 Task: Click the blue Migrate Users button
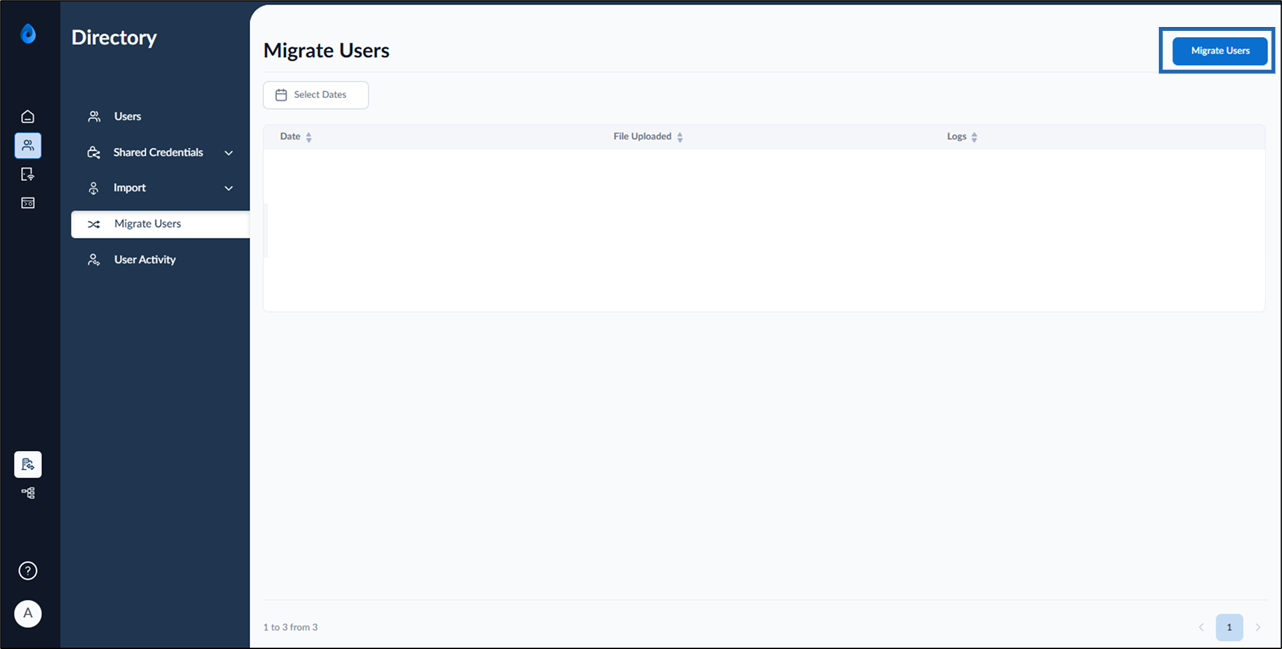[1220, 51]
